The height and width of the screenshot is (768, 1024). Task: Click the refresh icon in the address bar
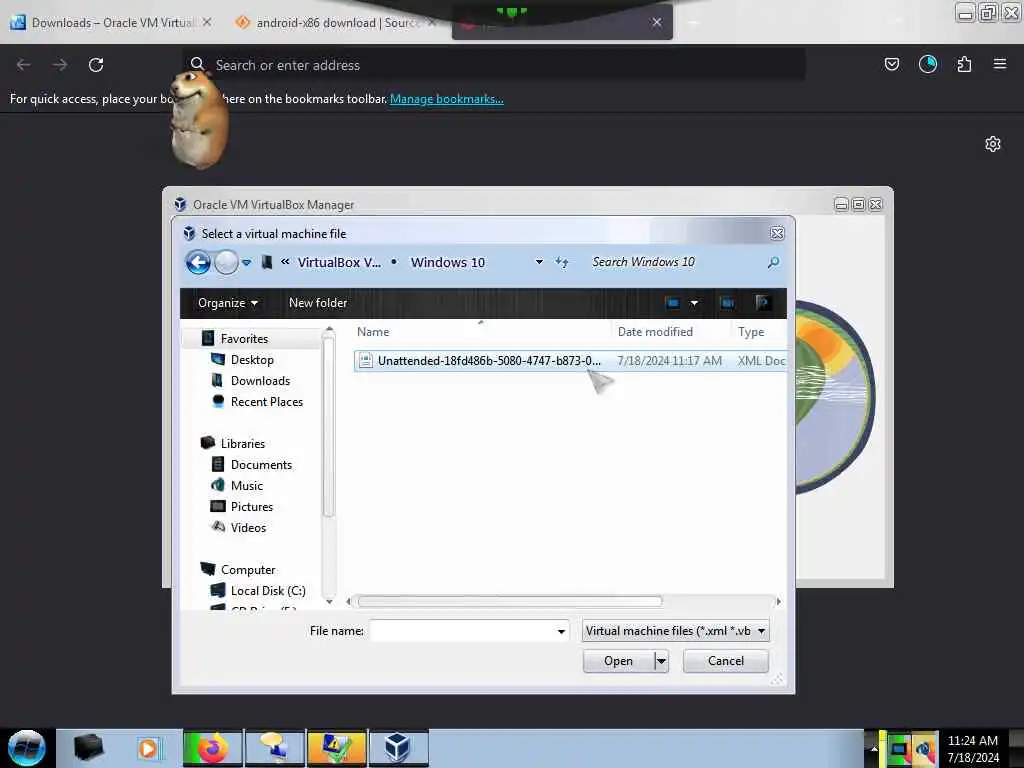[562, 262]
